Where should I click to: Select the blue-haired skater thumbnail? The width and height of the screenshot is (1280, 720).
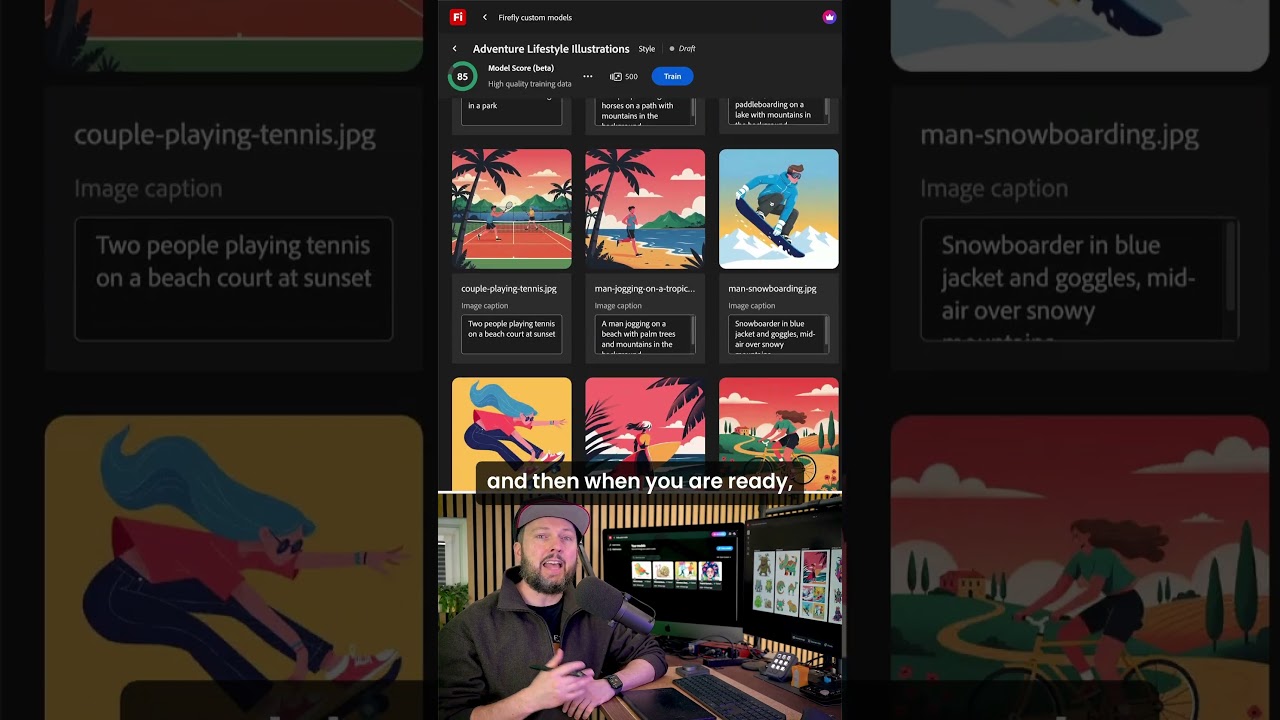pos(512,433)
